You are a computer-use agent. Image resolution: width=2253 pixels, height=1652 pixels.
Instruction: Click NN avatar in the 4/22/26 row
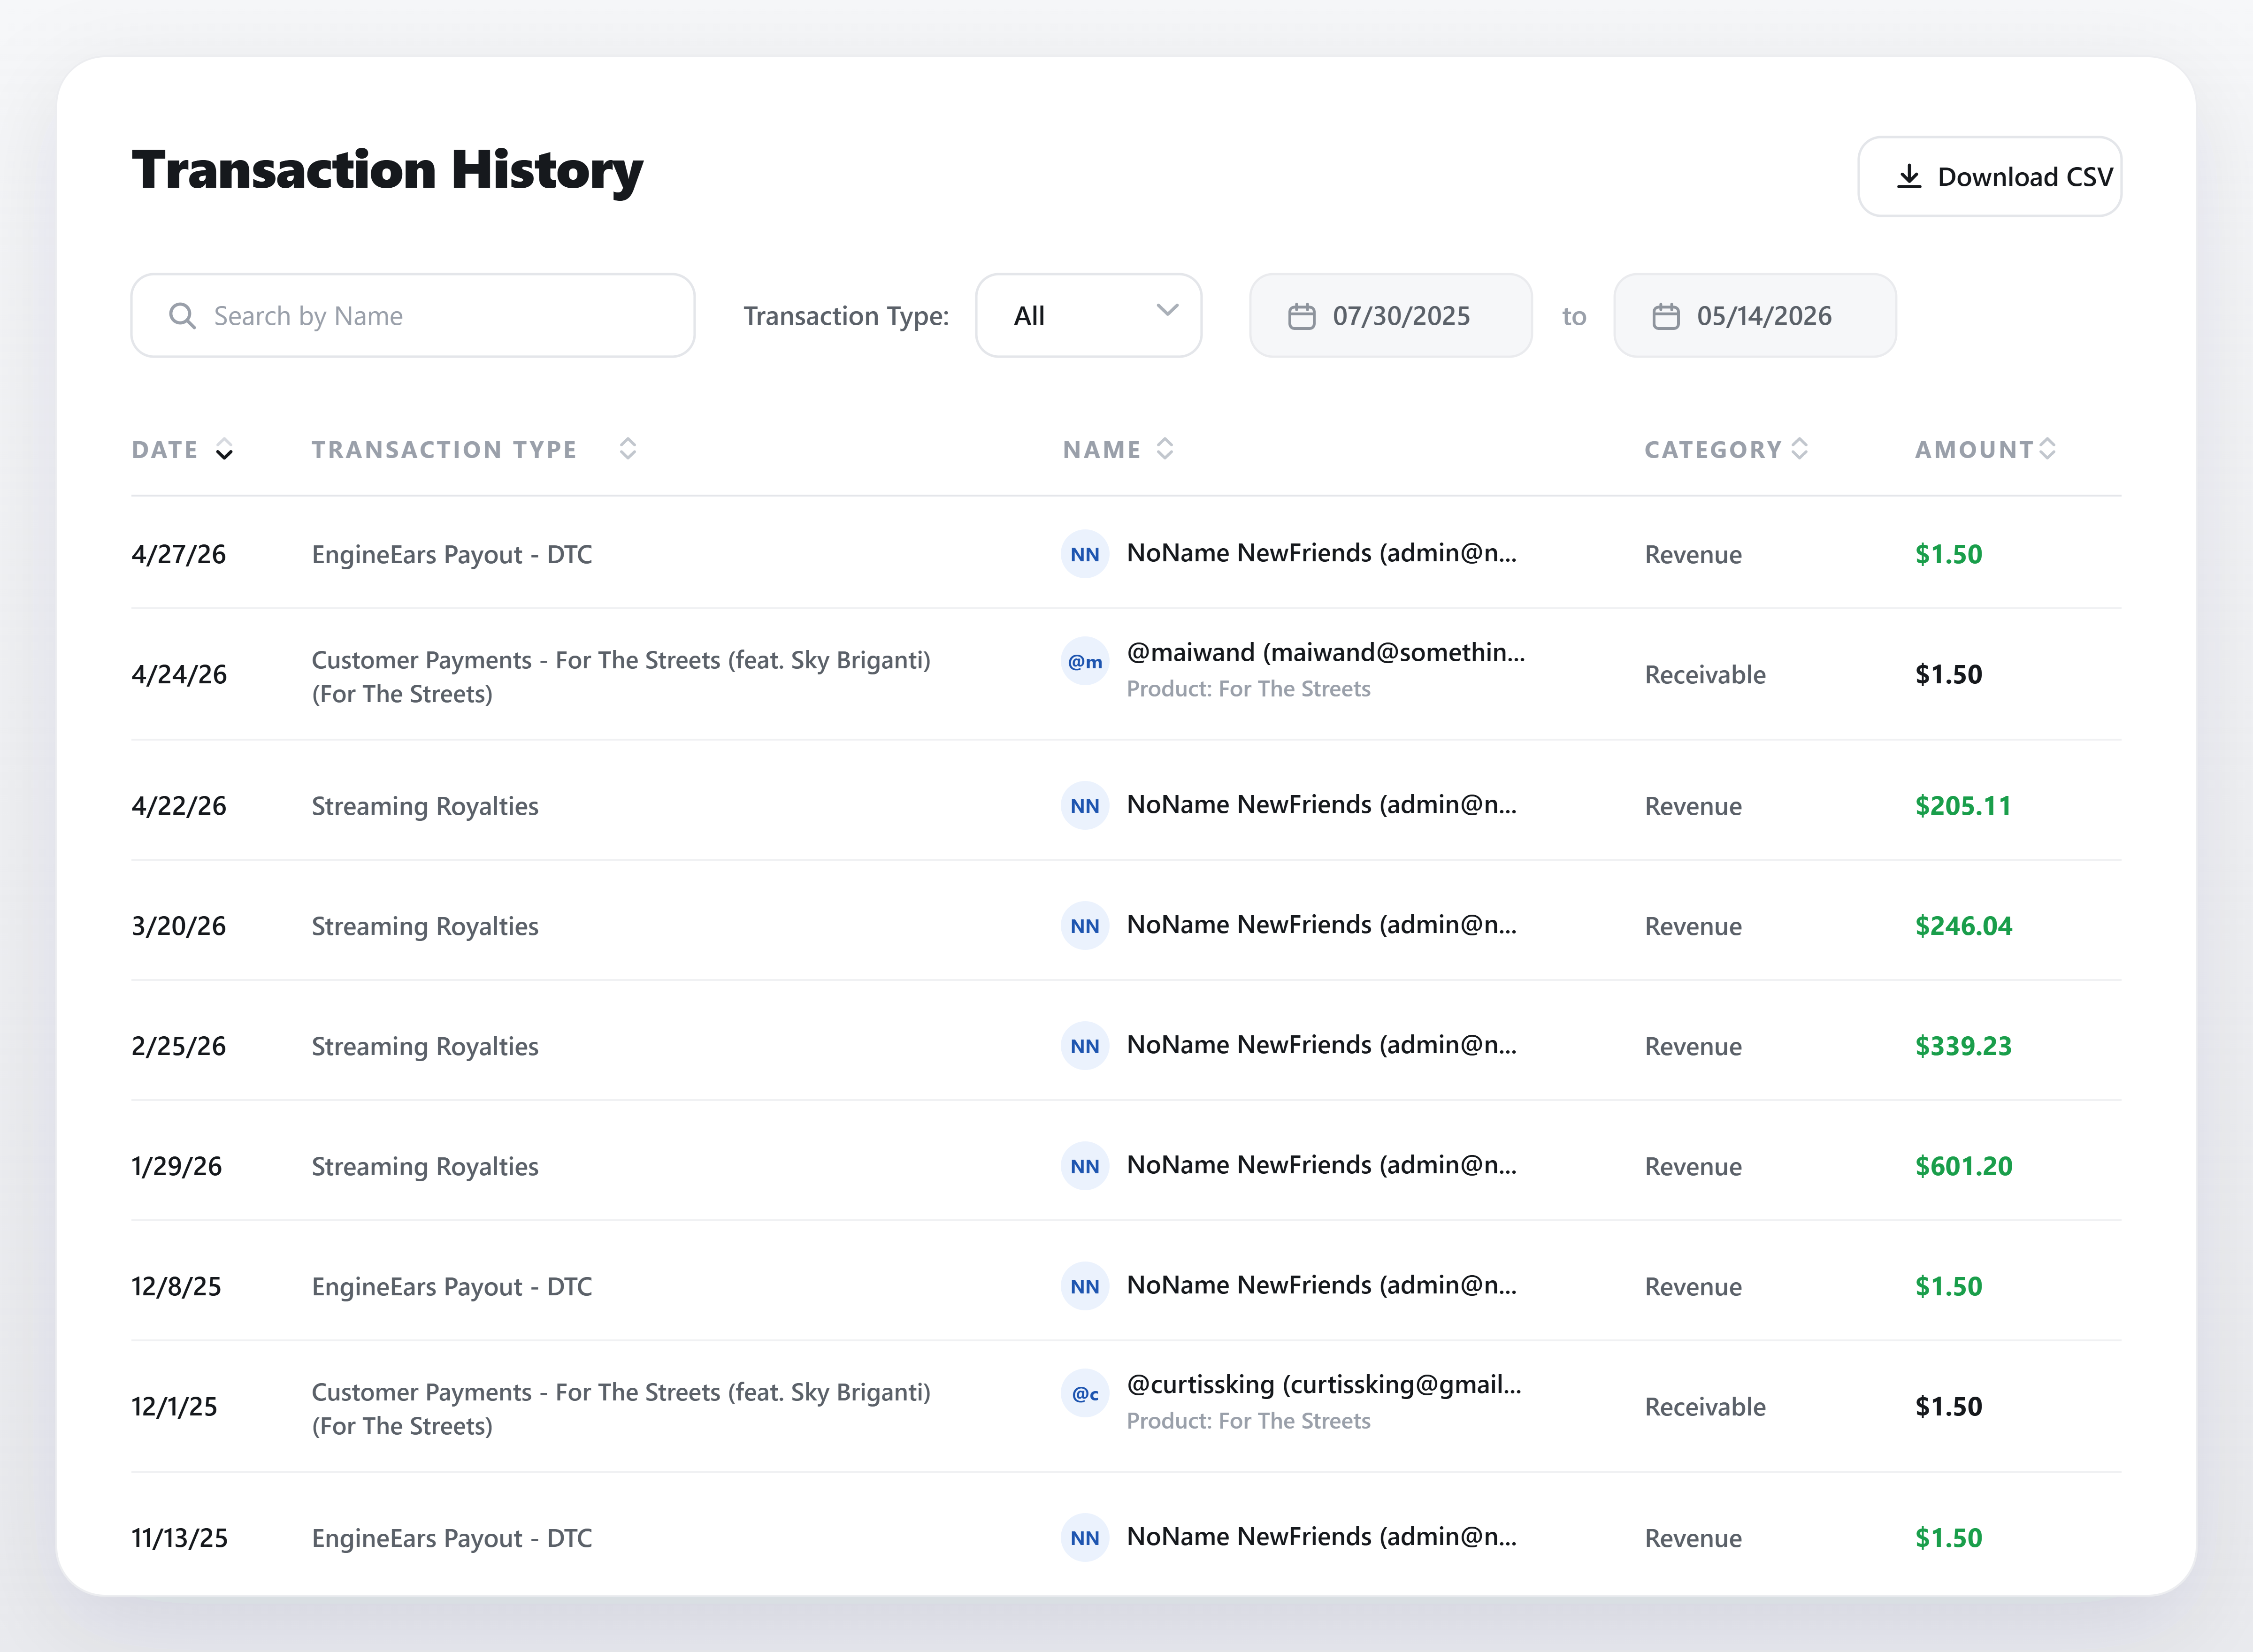(x=1085, y=806)
